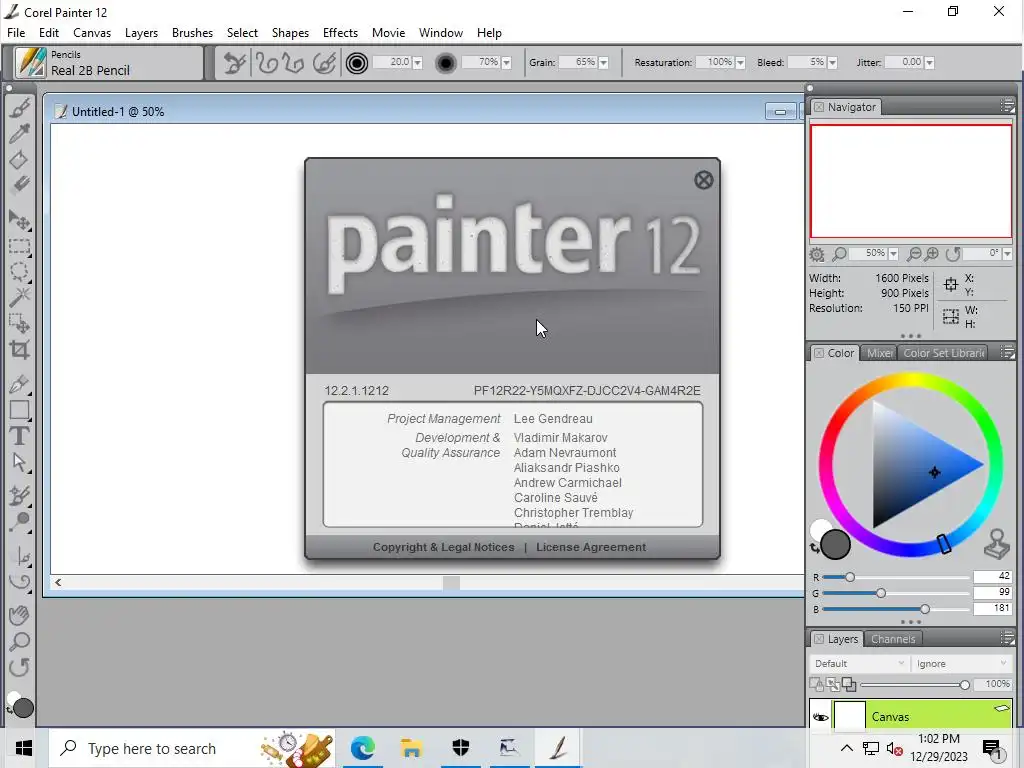Select the Shape Selection arrow tool
This screenshot has height=768, width=1024.
click(x=20, y=462)
